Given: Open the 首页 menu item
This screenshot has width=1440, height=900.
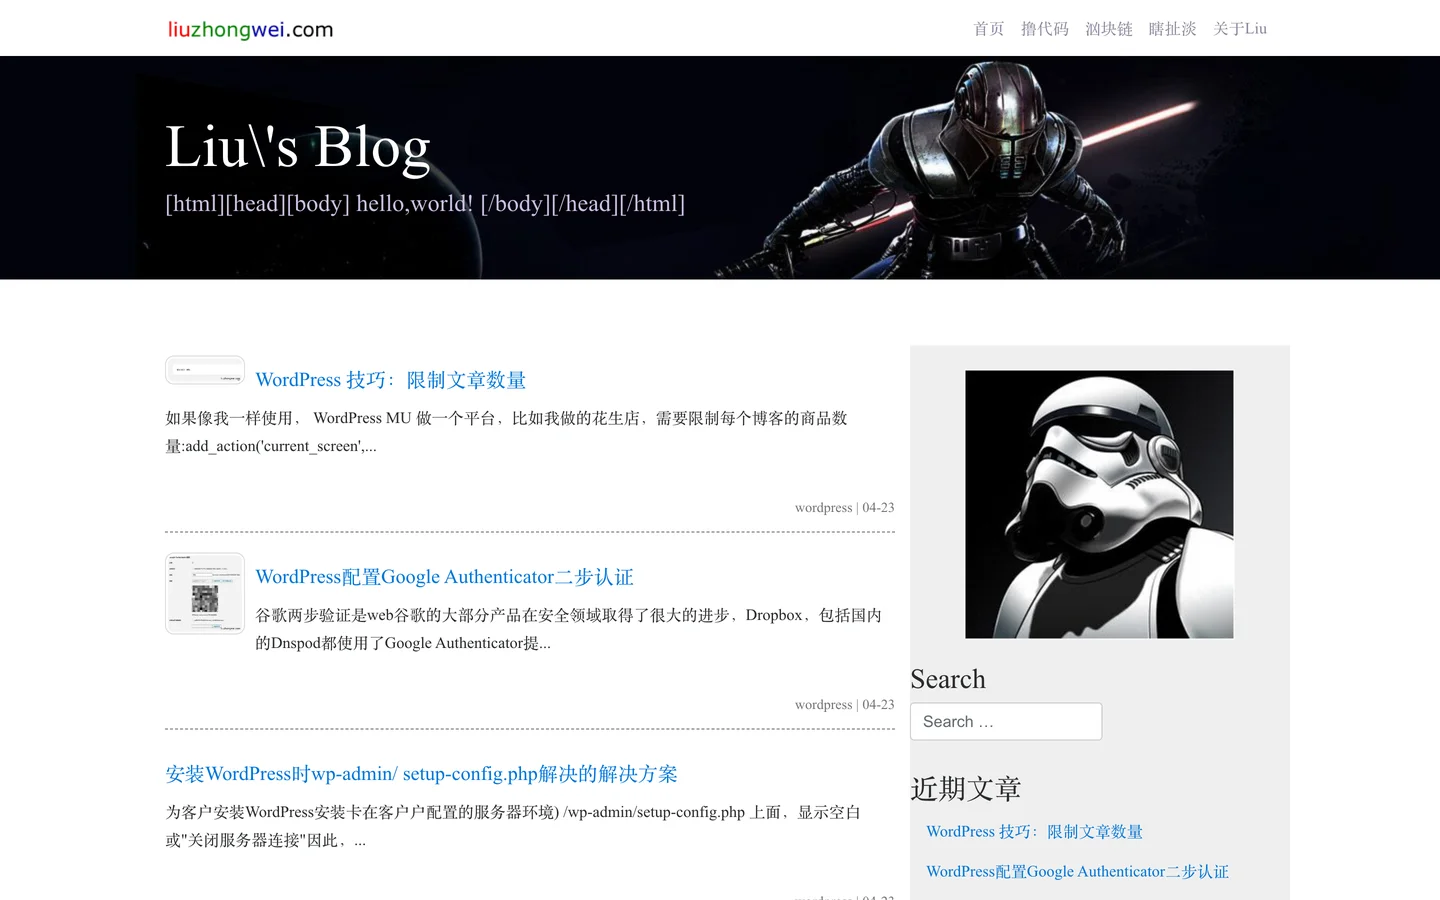Looking at the screenshot, I should 989,29.
